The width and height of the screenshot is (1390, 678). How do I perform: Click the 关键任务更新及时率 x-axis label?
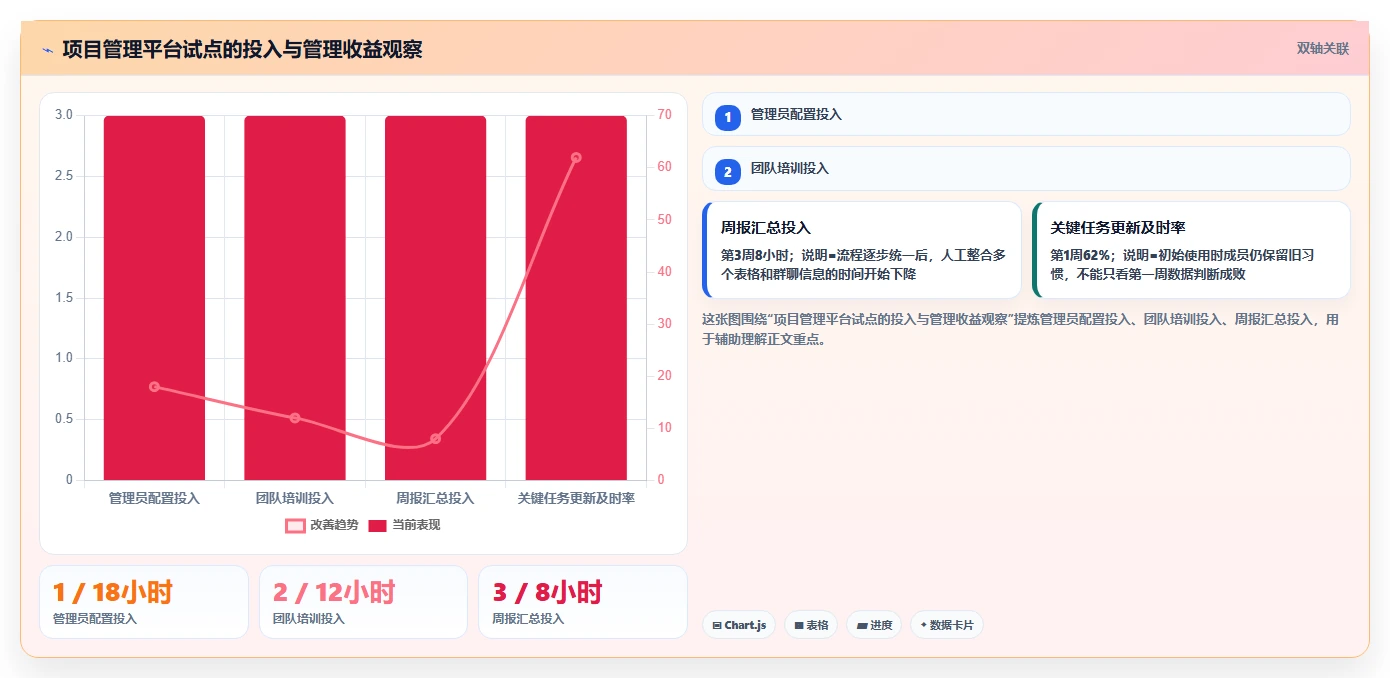click(x=576, y=498)
